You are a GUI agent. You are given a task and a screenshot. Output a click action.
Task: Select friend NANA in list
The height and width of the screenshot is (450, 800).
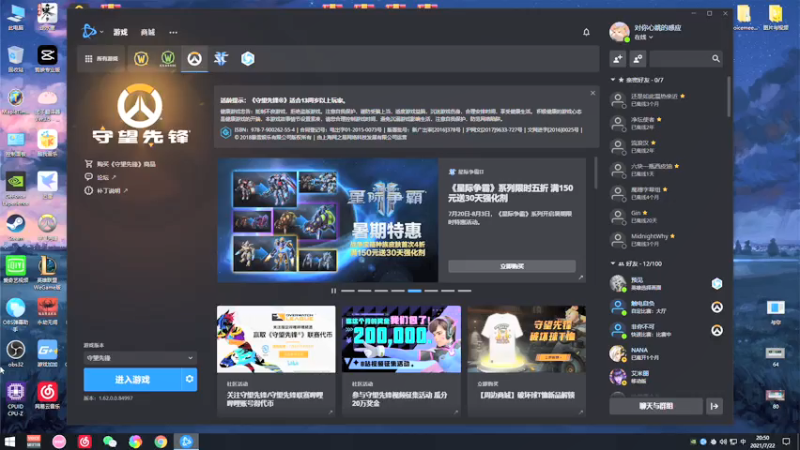(666, 354)
